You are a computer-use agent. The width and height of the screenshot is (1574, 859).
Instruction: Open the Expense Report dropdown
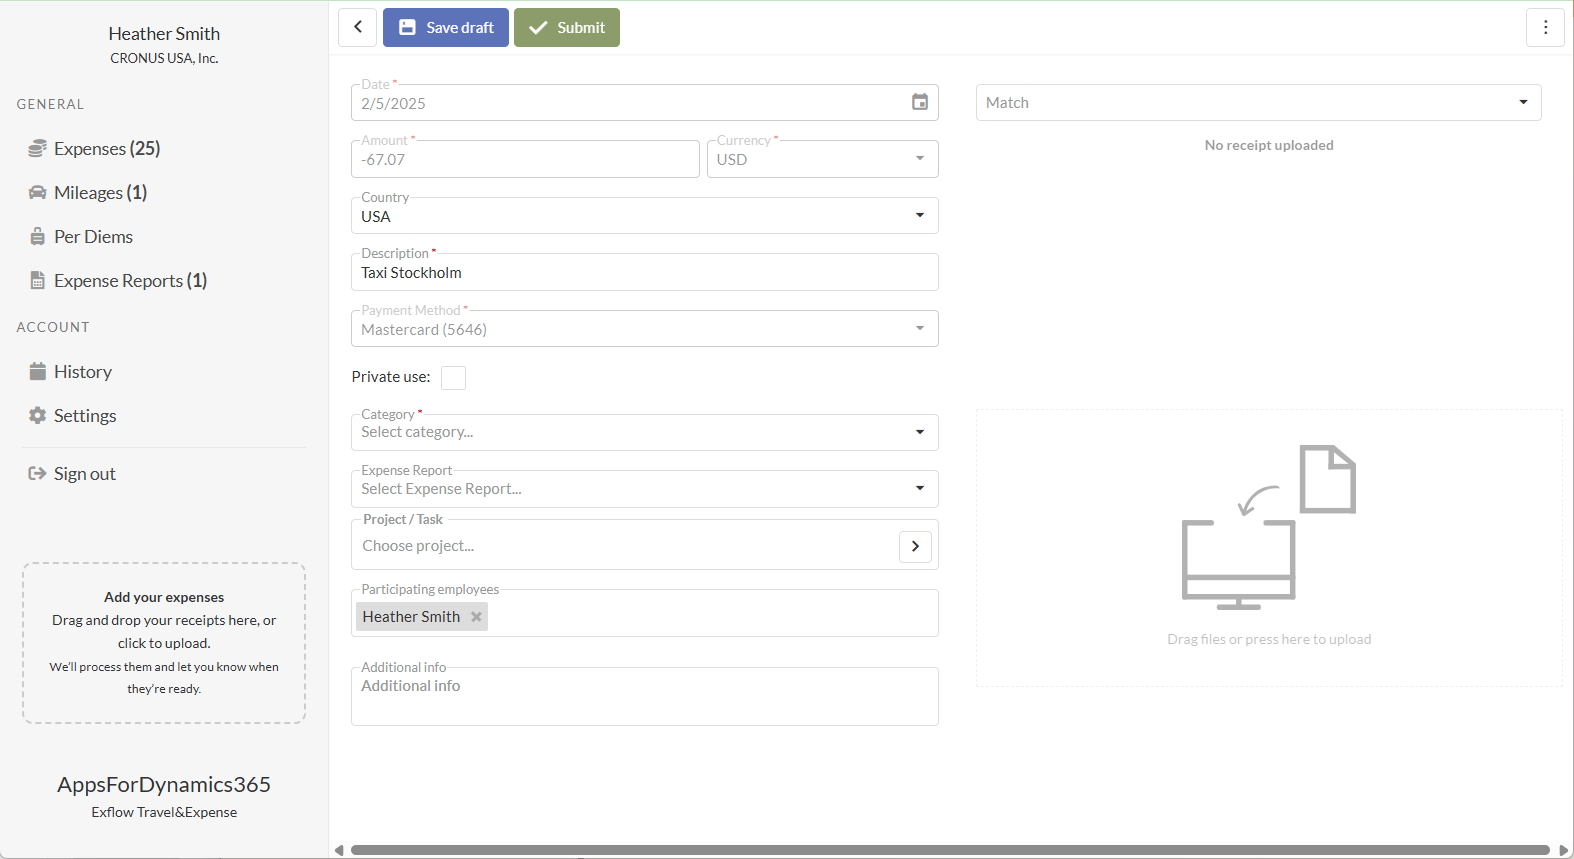tap(644, 489)
